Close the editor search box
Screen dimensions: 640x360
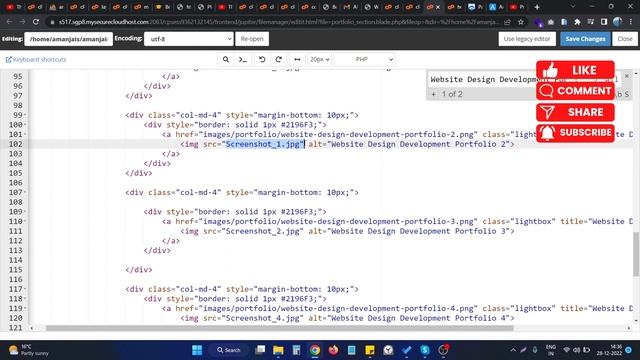[x=627, y=76]
